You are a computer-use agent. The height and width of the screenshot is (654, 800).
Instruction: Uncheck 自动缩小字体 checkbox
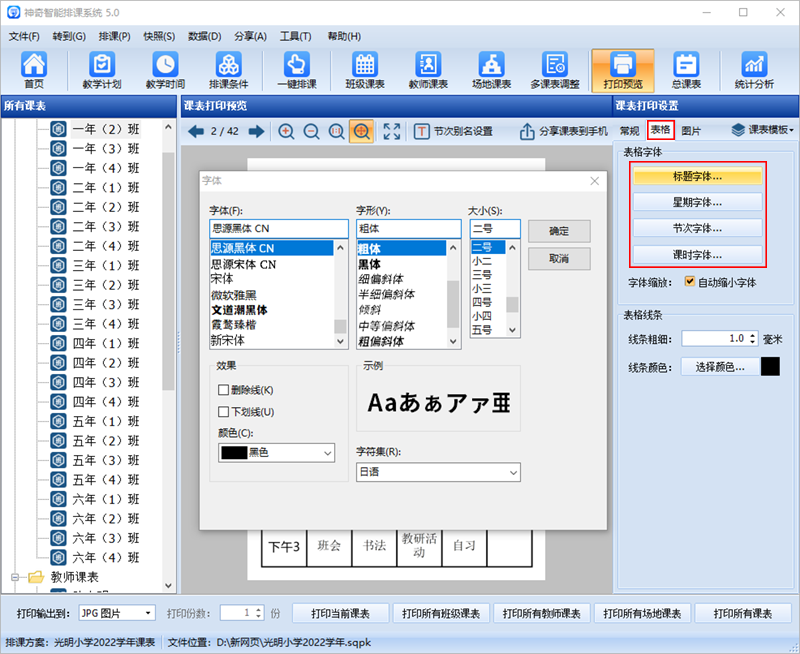pyautogui.click(x=690, y=282)
